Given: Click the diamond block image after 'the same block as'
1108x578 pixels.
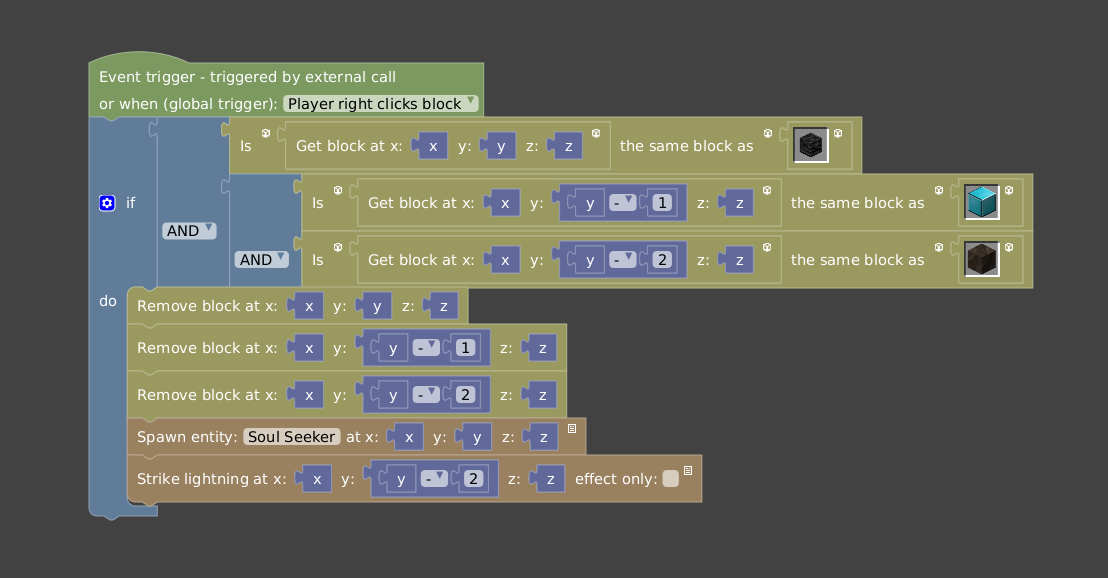Looking at the screenshot, I should (981, 201).
